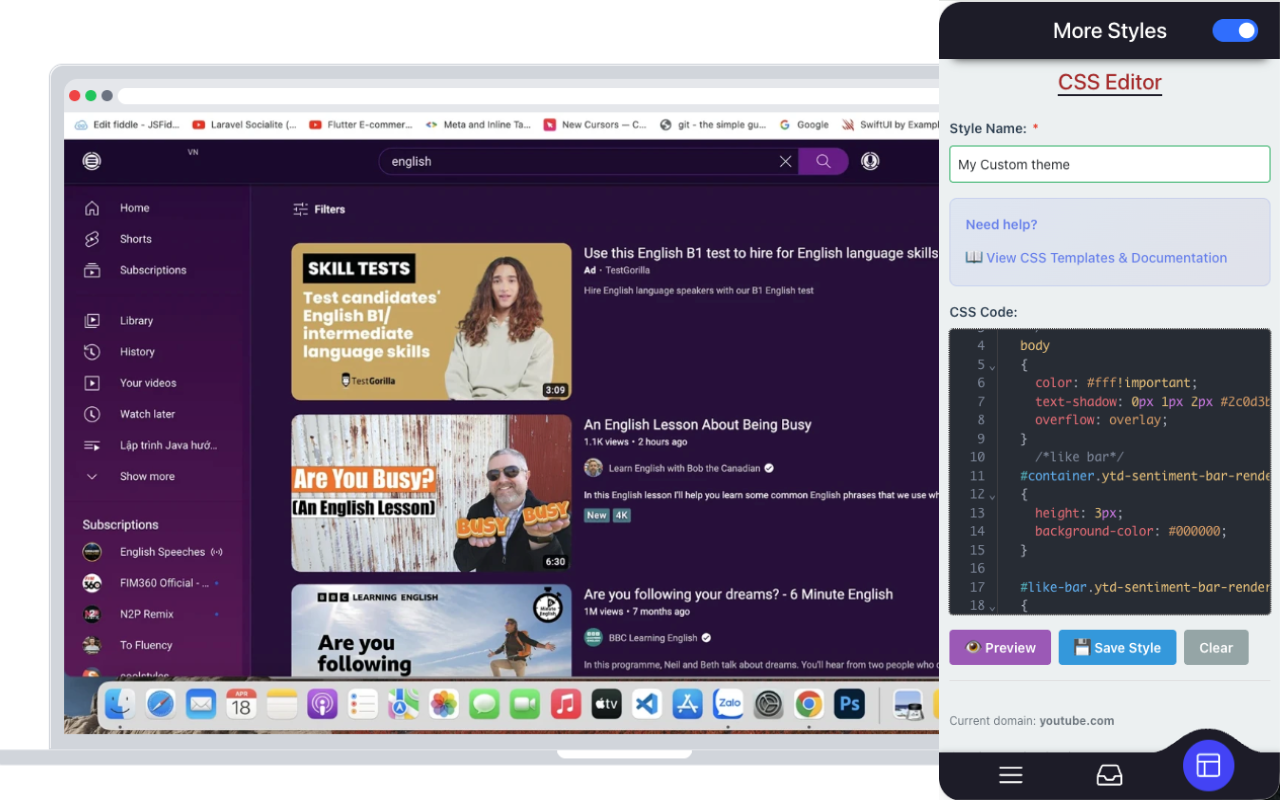Launch Apple Music from the Dock
Viewport: 1280px width, 800px height.
point(566,704)
